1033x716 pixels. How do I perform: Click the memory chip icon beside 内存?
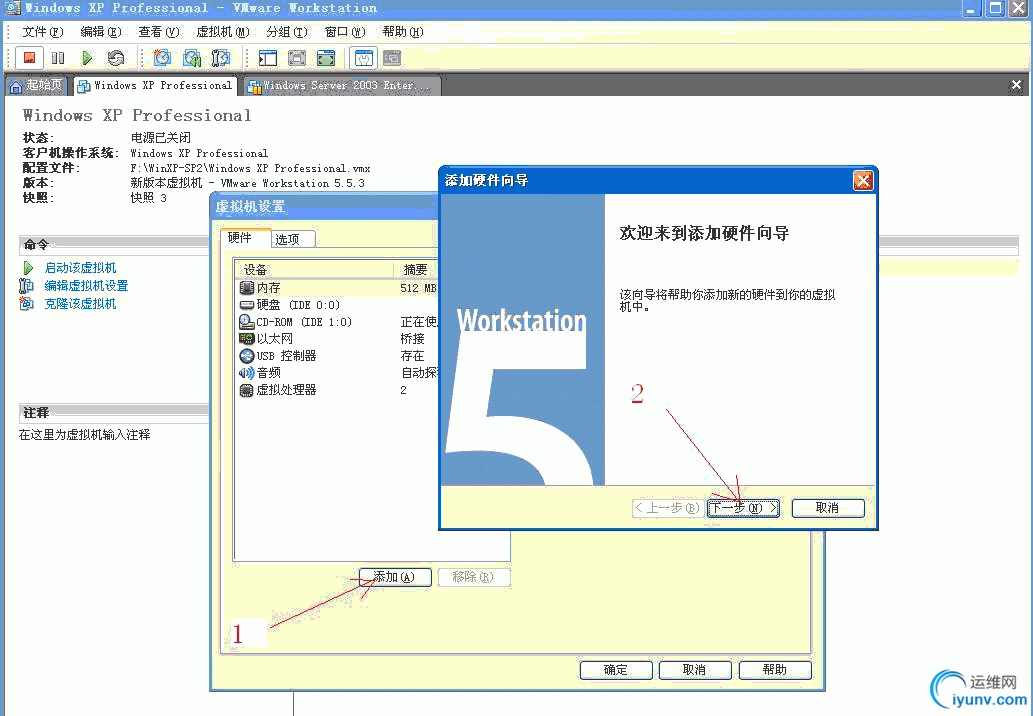pyautogui.click(x=246, y=288)
